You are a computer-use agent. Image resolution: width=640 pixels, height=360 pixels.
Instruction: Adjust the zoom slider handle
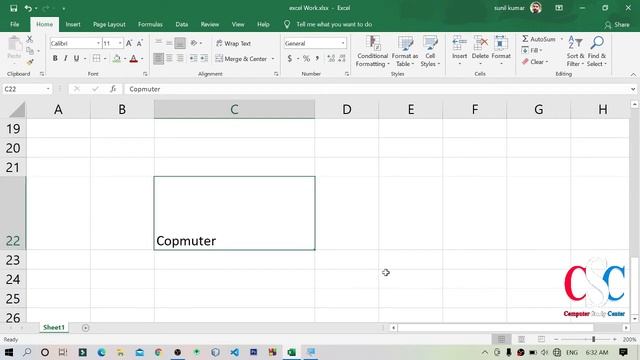593,339
